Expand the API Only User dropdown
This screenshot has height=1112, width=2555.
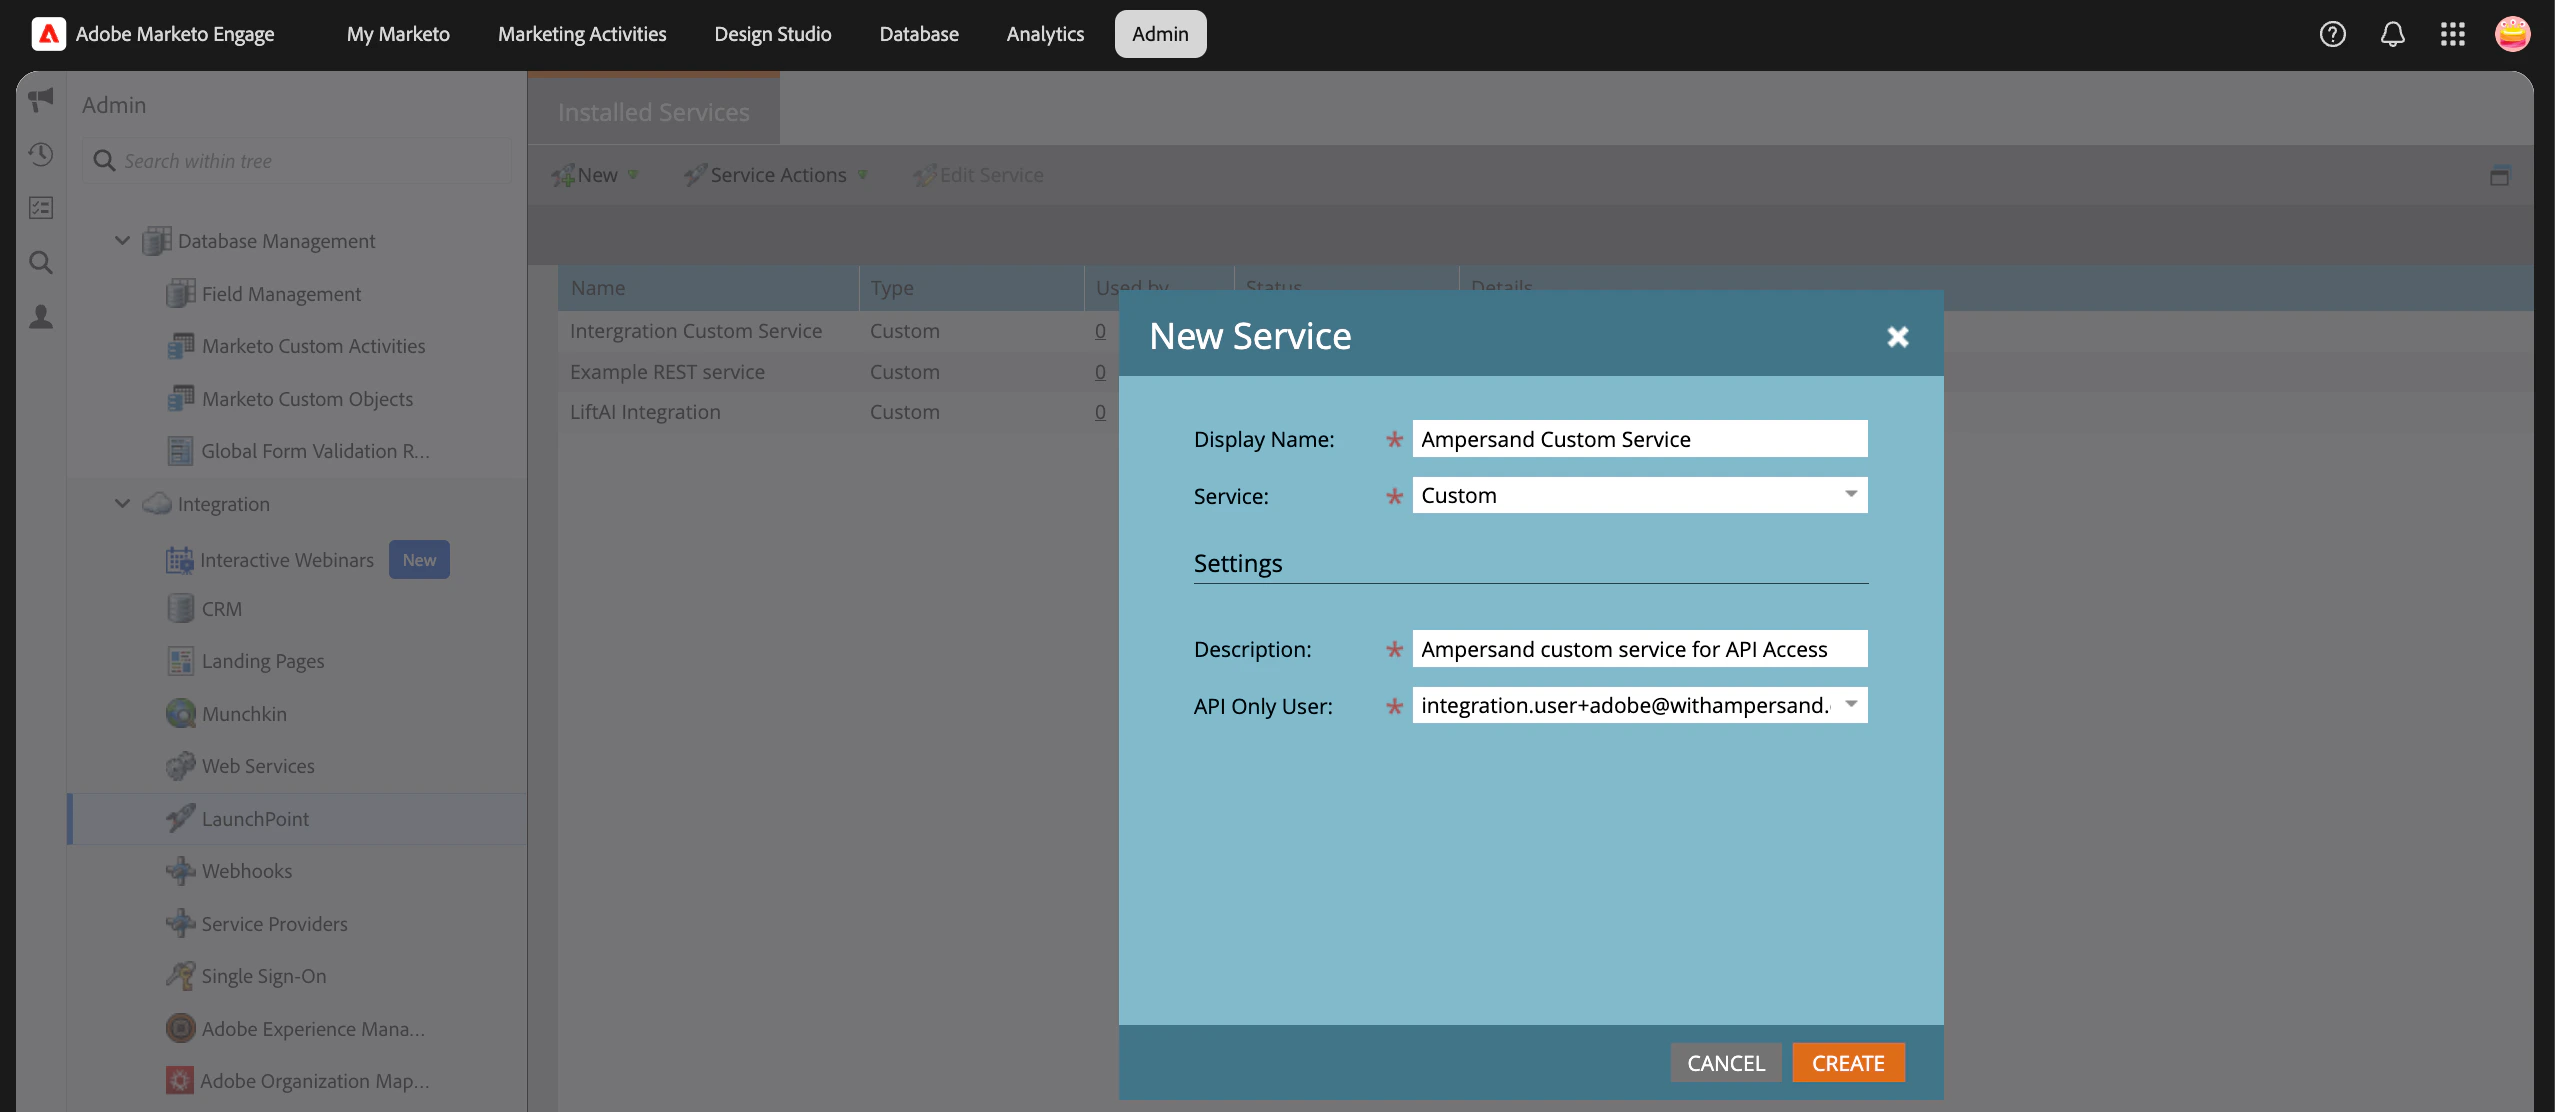point(1850,705)
